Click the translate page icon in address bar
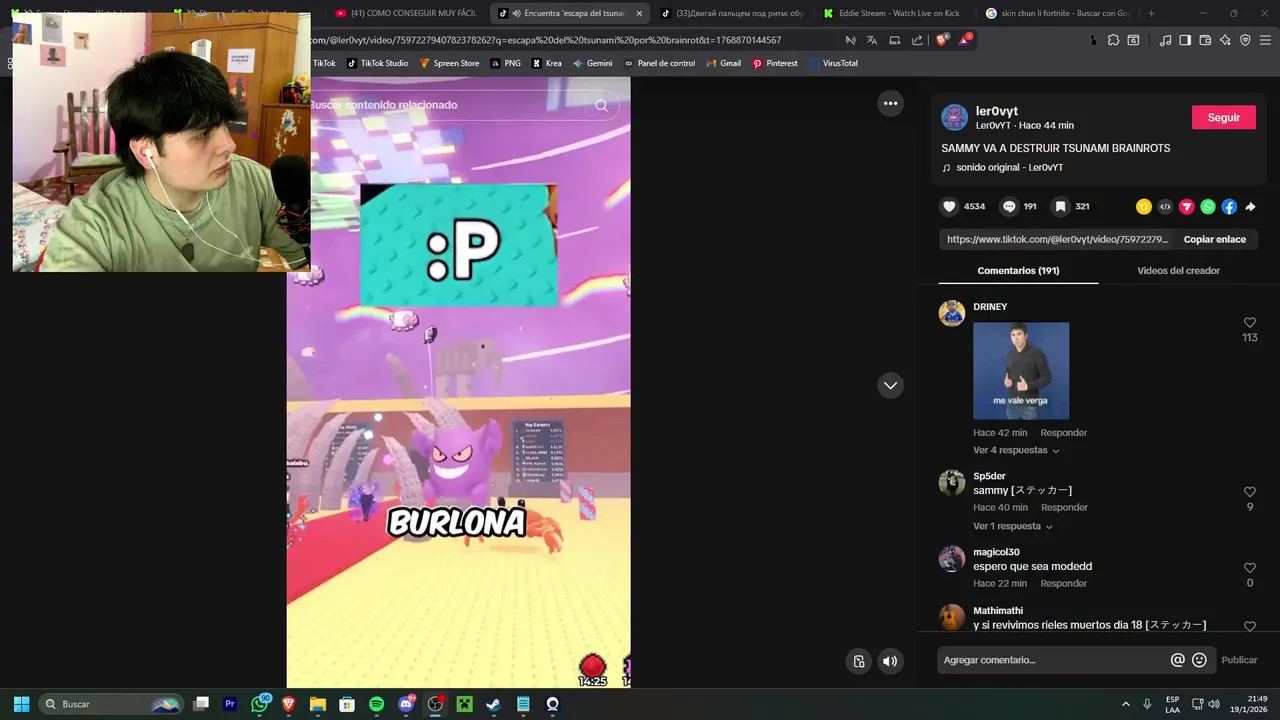Image resolution: width=1280 pixels, height=720 pixels. 872,40
